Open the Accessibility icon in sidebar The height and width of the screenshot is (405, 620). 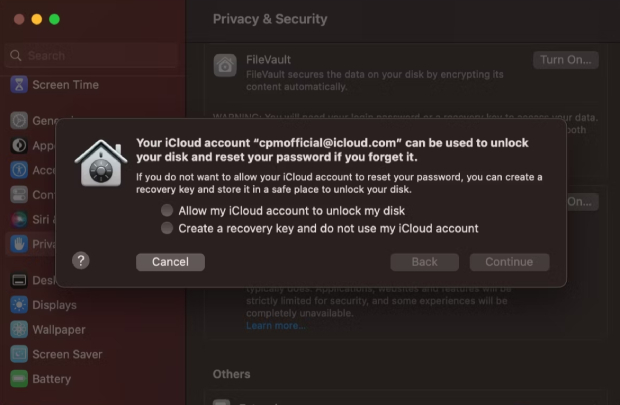coord(19,170)
